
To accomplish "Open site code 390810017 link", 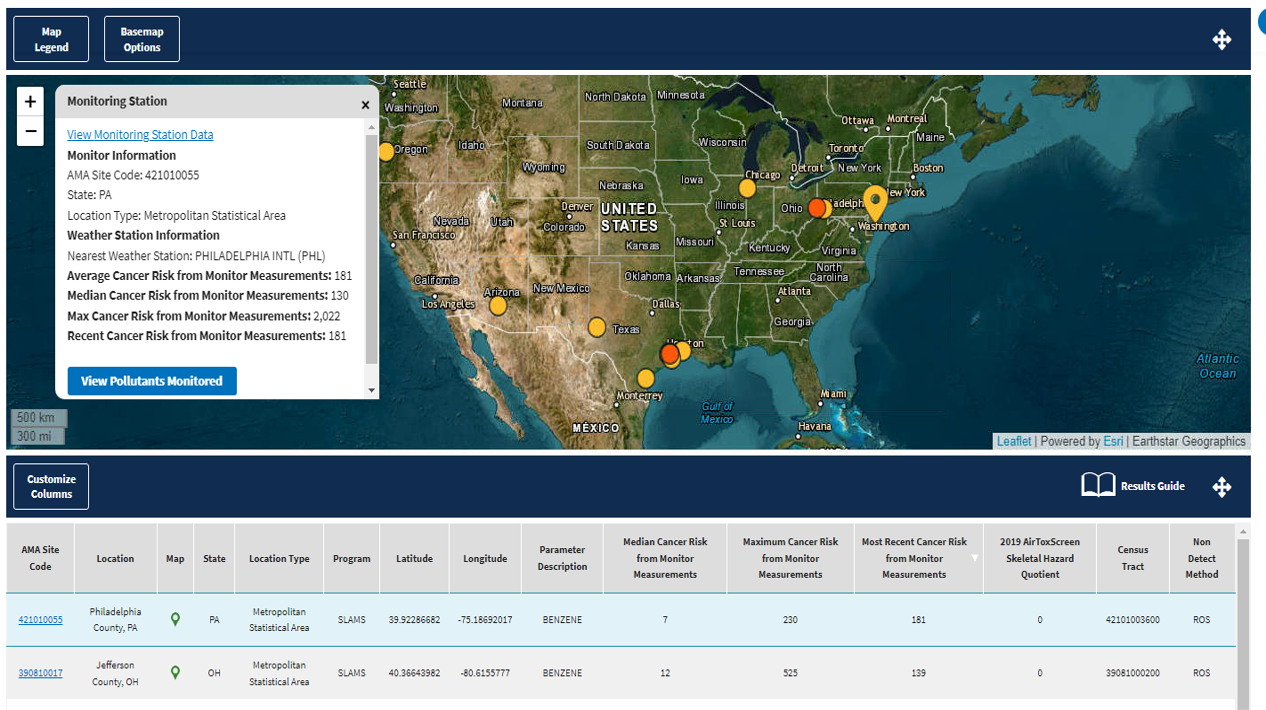I will [x=40, y=673].
